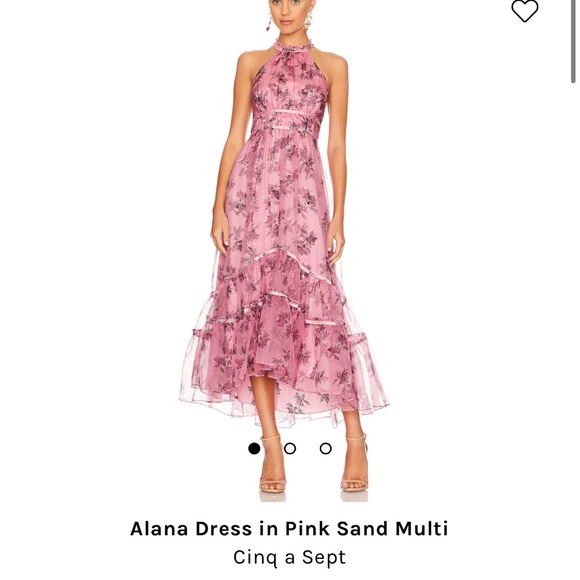Viewport: 580px width, 580px height.
Task: Jump to the third product photo dot
Action: tap(326, 448)
